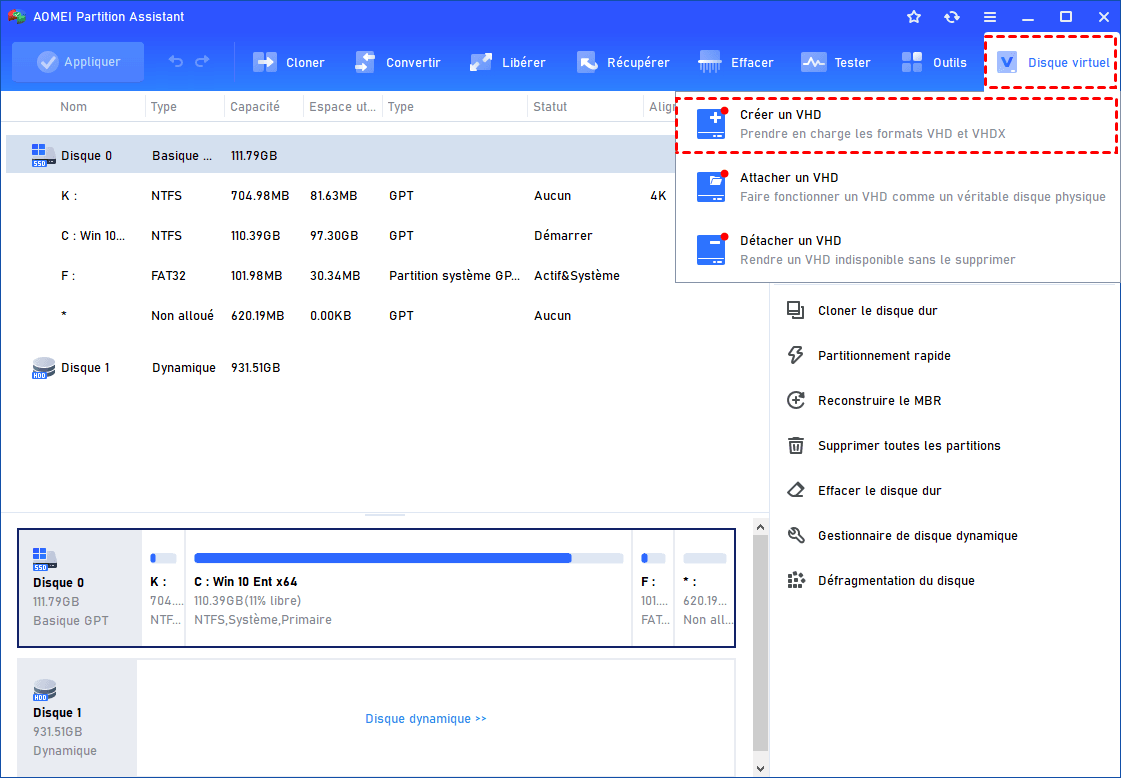Click the 97.30GB used space cell
The height and width of the screenshot is (778, 1121).
pyautogui.click(x=334, y=235)
